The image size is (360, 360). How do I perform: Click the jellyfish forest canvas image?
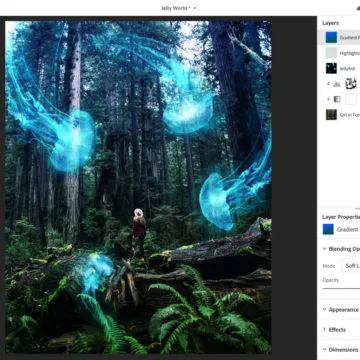138,187
